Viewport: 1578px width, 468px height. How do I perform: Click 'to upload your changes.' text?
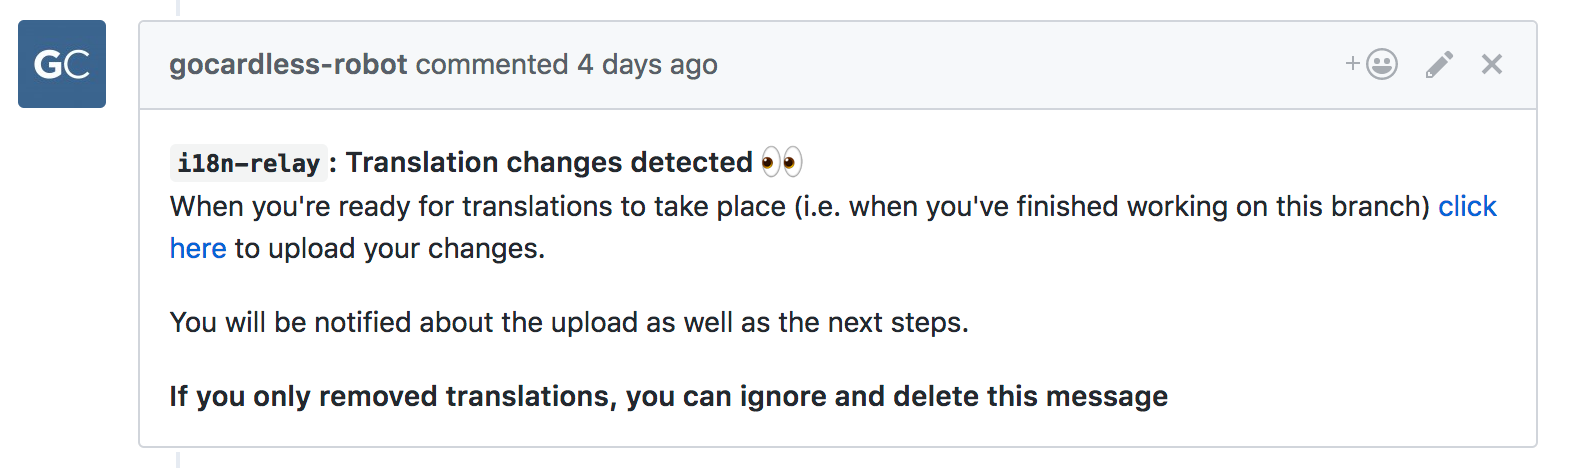click(390, 248)
